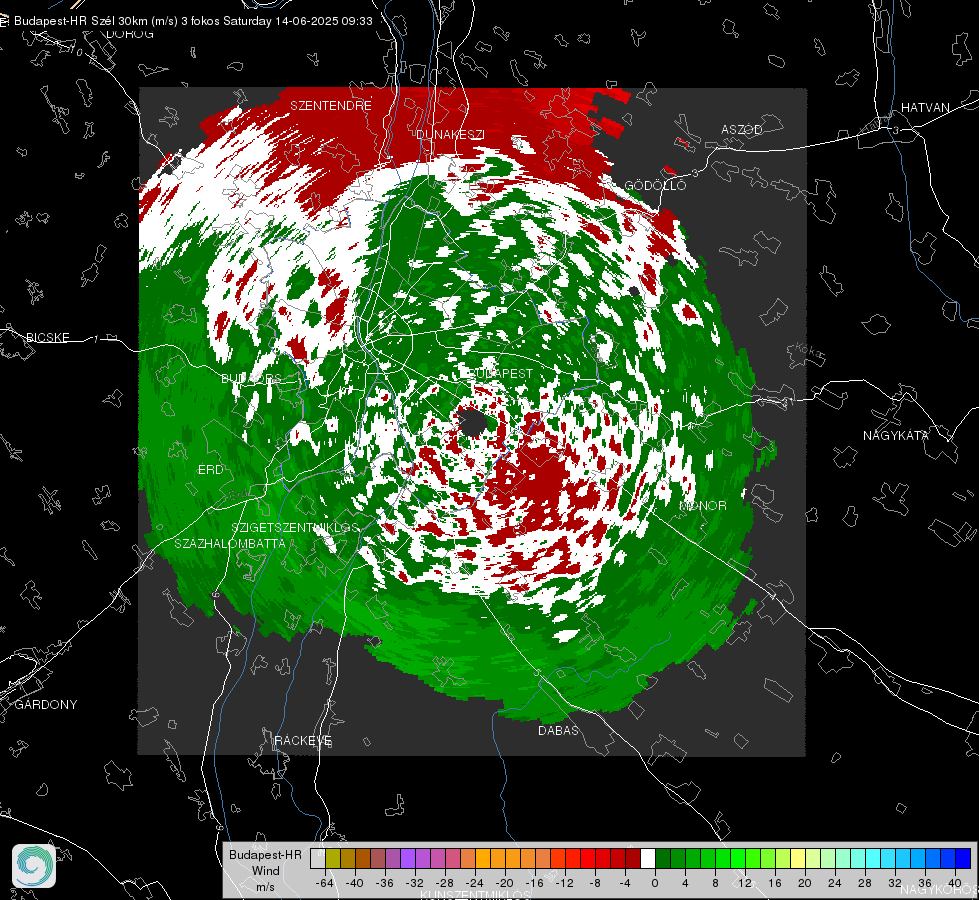Select the legend tick value -20
The height and width of the screenshot is (900, 979).
[504, 883]
